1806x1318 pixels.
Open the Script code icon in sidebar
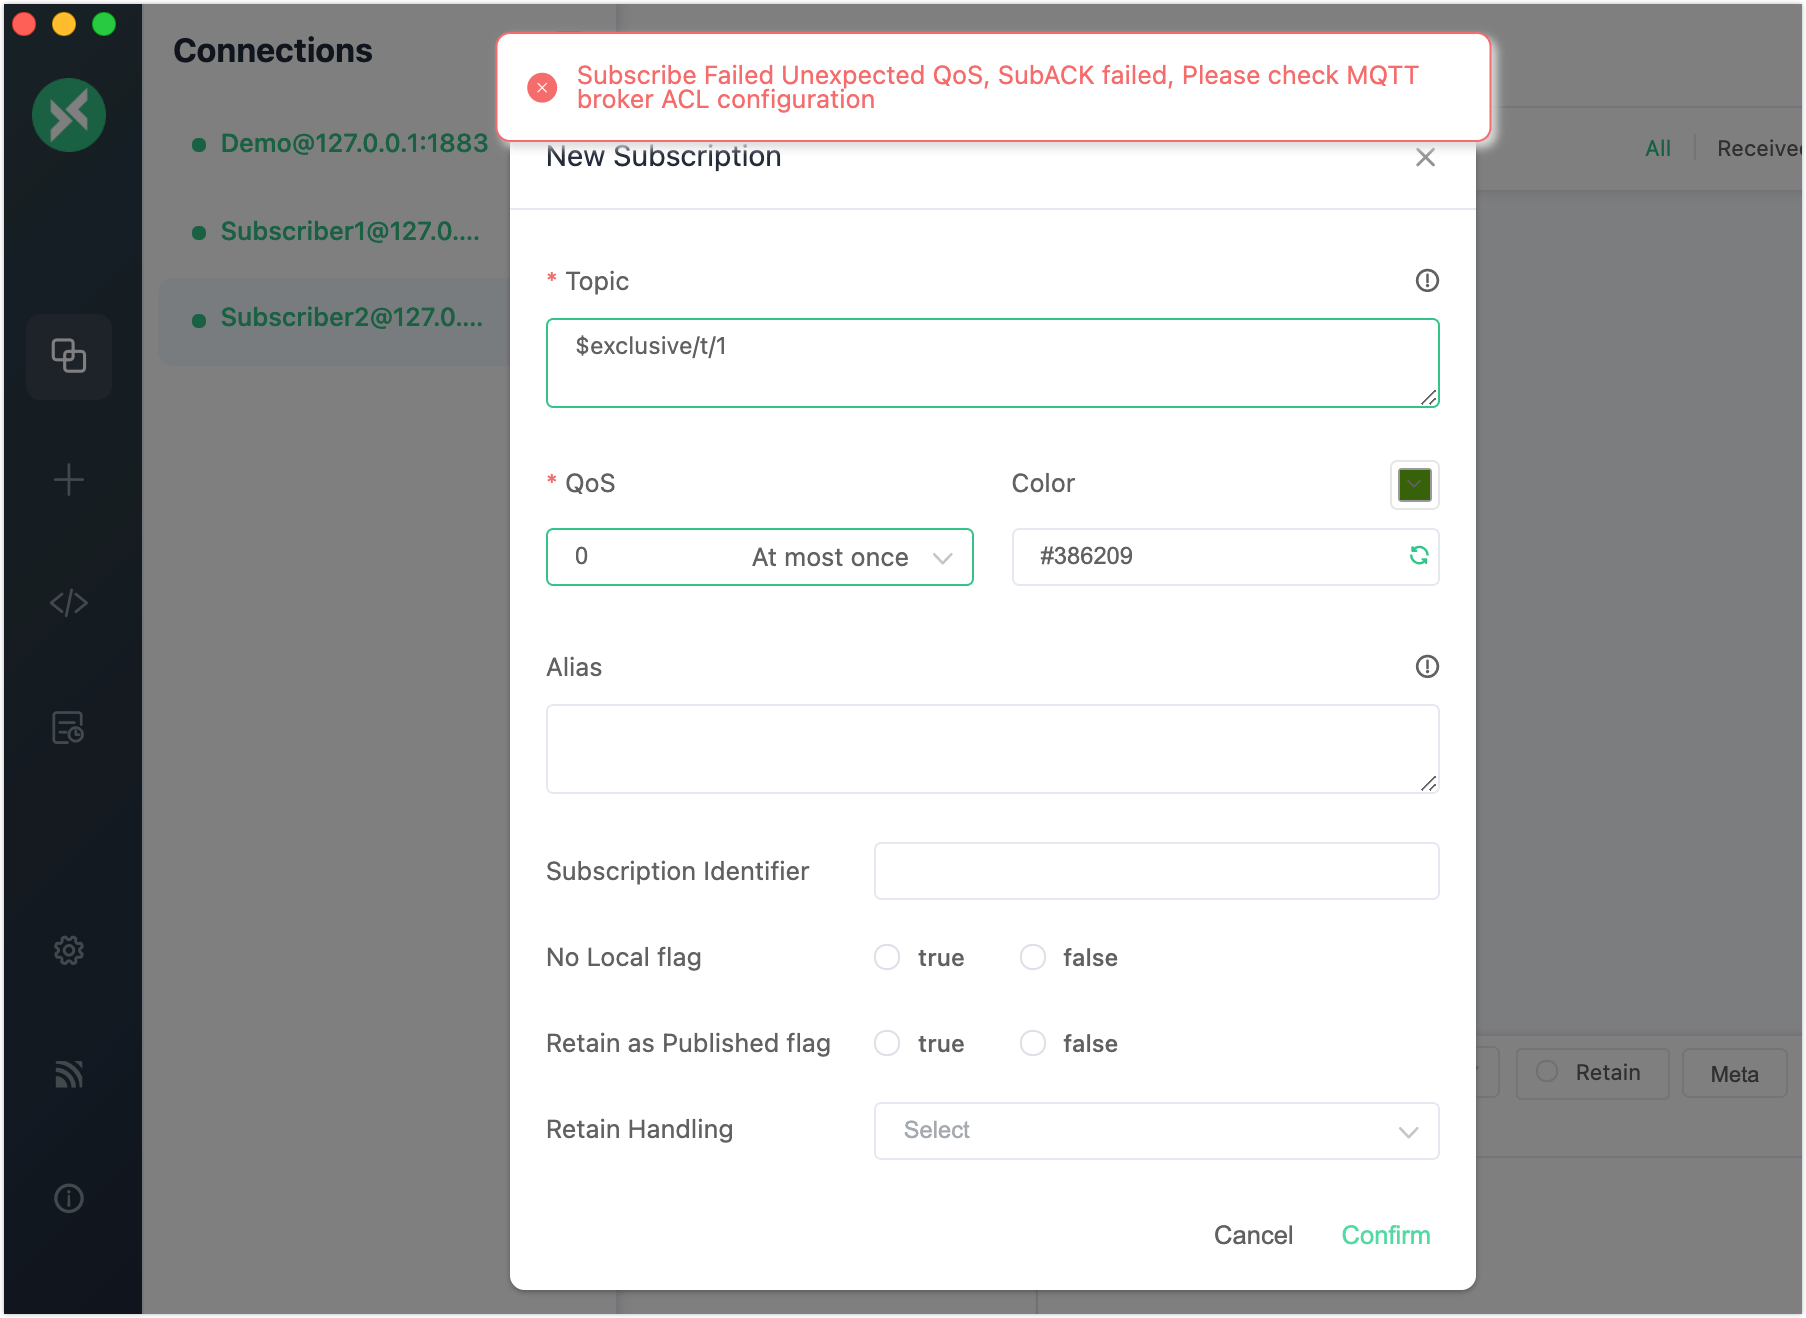tap(68, 603)
